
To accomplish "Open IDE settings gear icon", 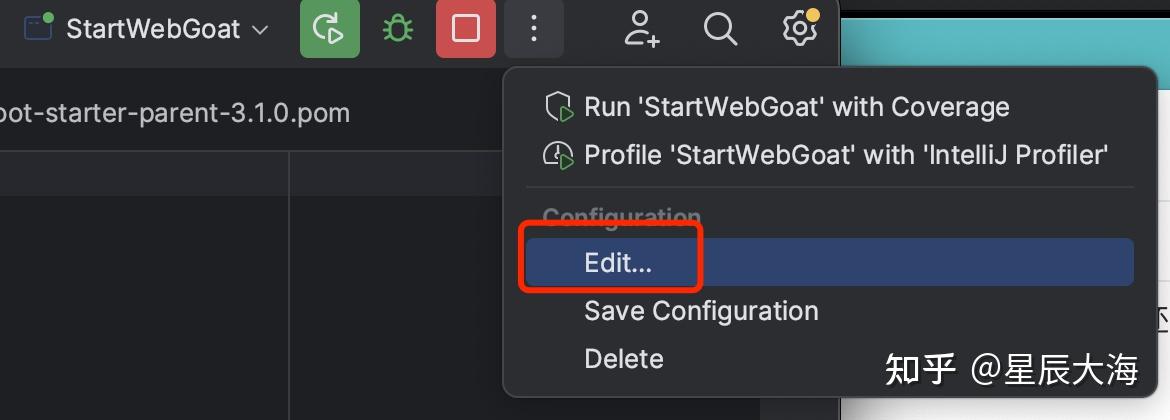I will click(x=799, y=28).
